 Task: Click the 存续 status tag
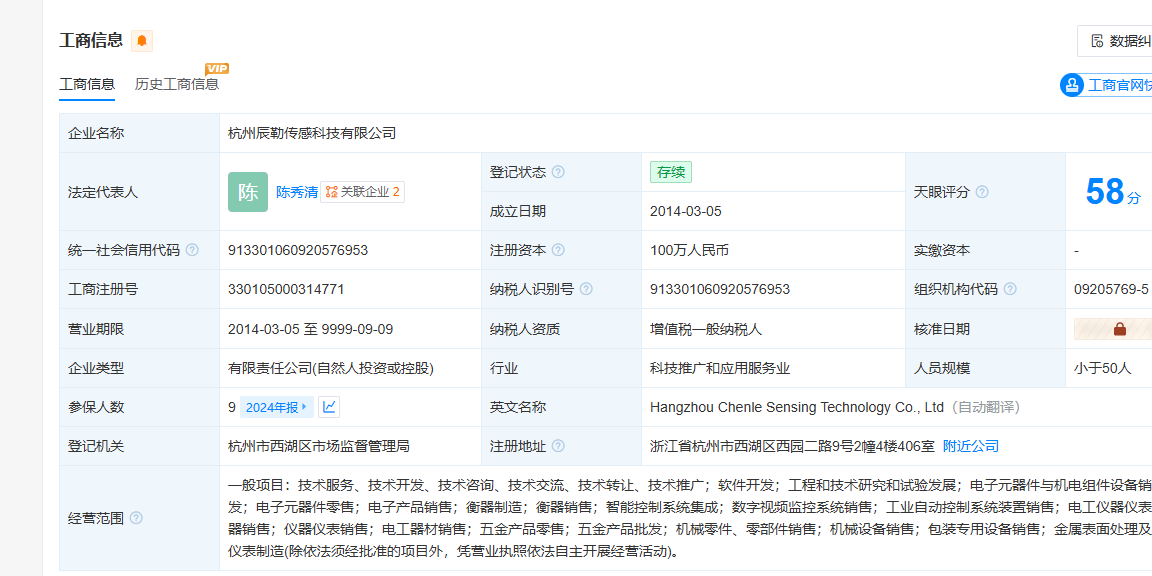671,172
